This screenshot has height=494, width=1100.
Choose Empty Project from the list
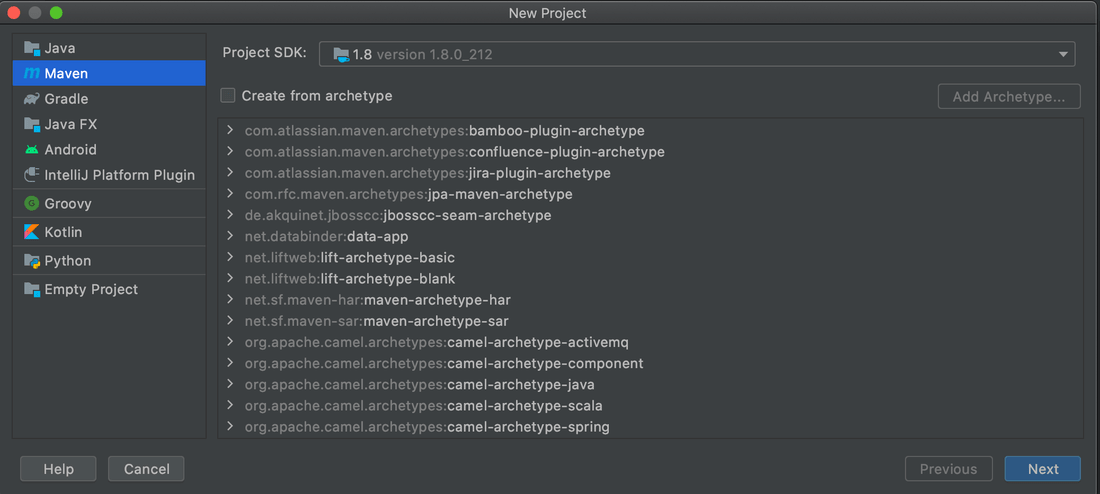point(91,290)
